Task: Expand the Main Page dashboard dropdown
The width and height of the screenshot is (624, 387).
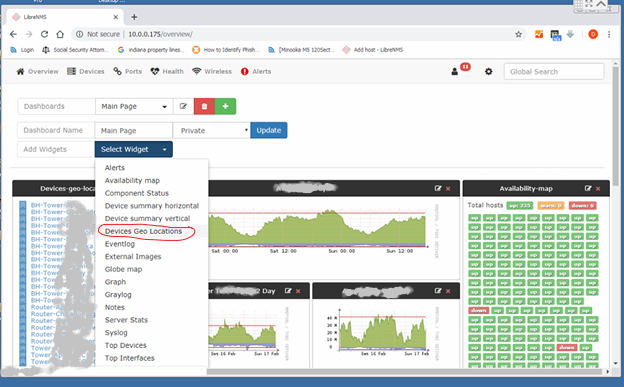Action: click(134, 106)
